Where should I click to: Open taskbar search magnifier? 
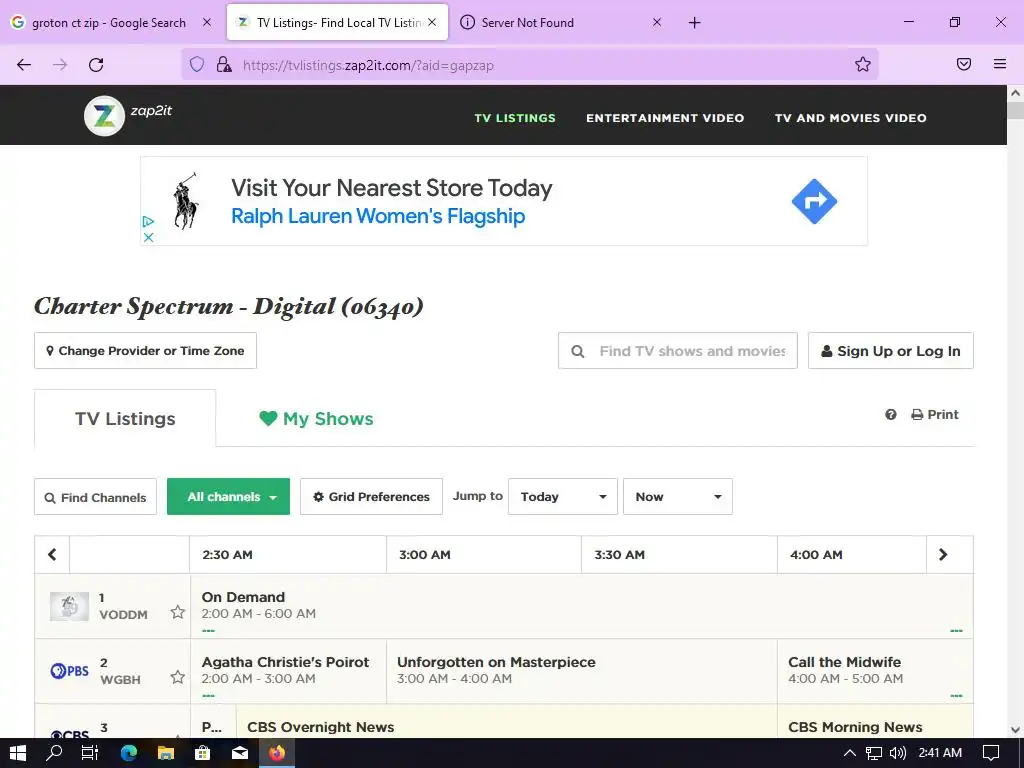pyautogui.click(x=54, y=753)
